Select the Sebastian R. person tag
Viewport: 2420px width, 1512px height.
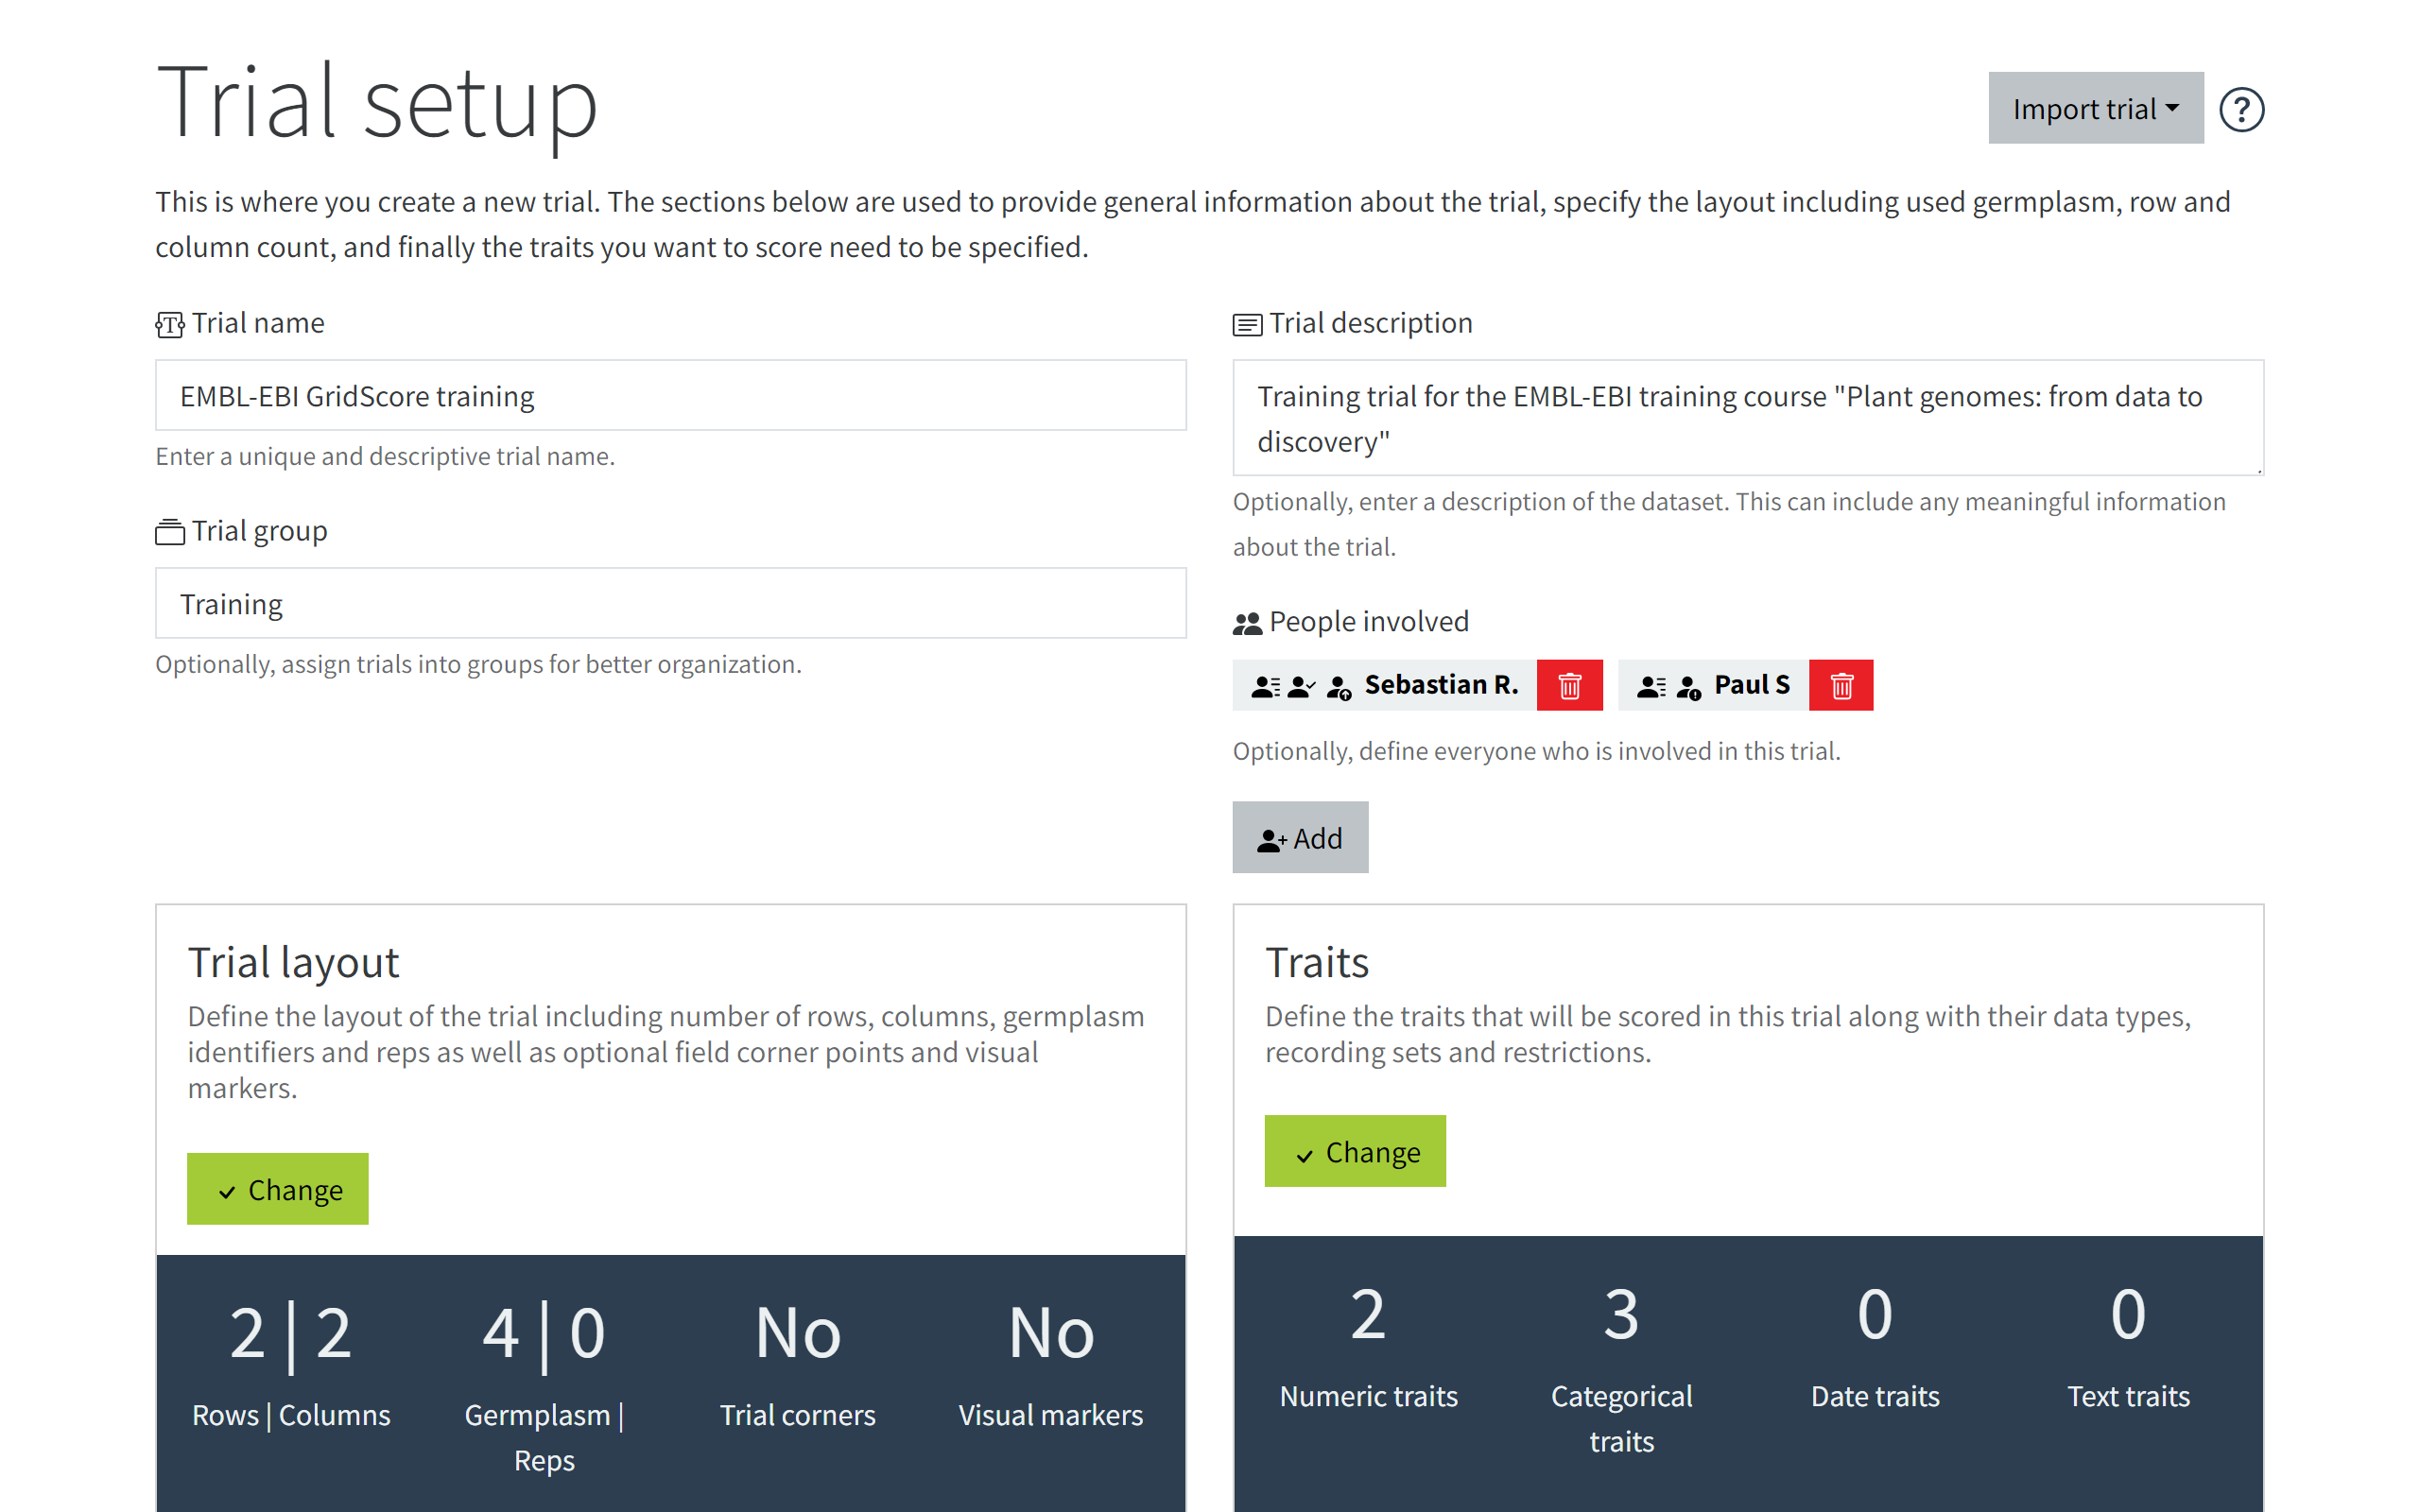pos(1440,685)
